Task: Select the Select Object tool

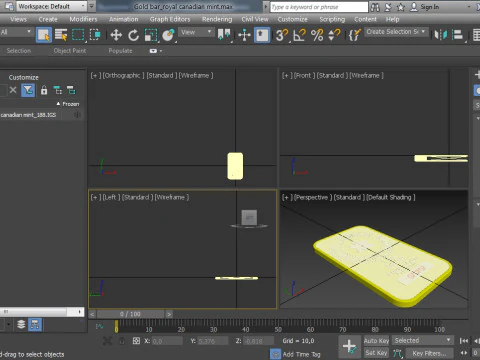Action: click(44, 35)
